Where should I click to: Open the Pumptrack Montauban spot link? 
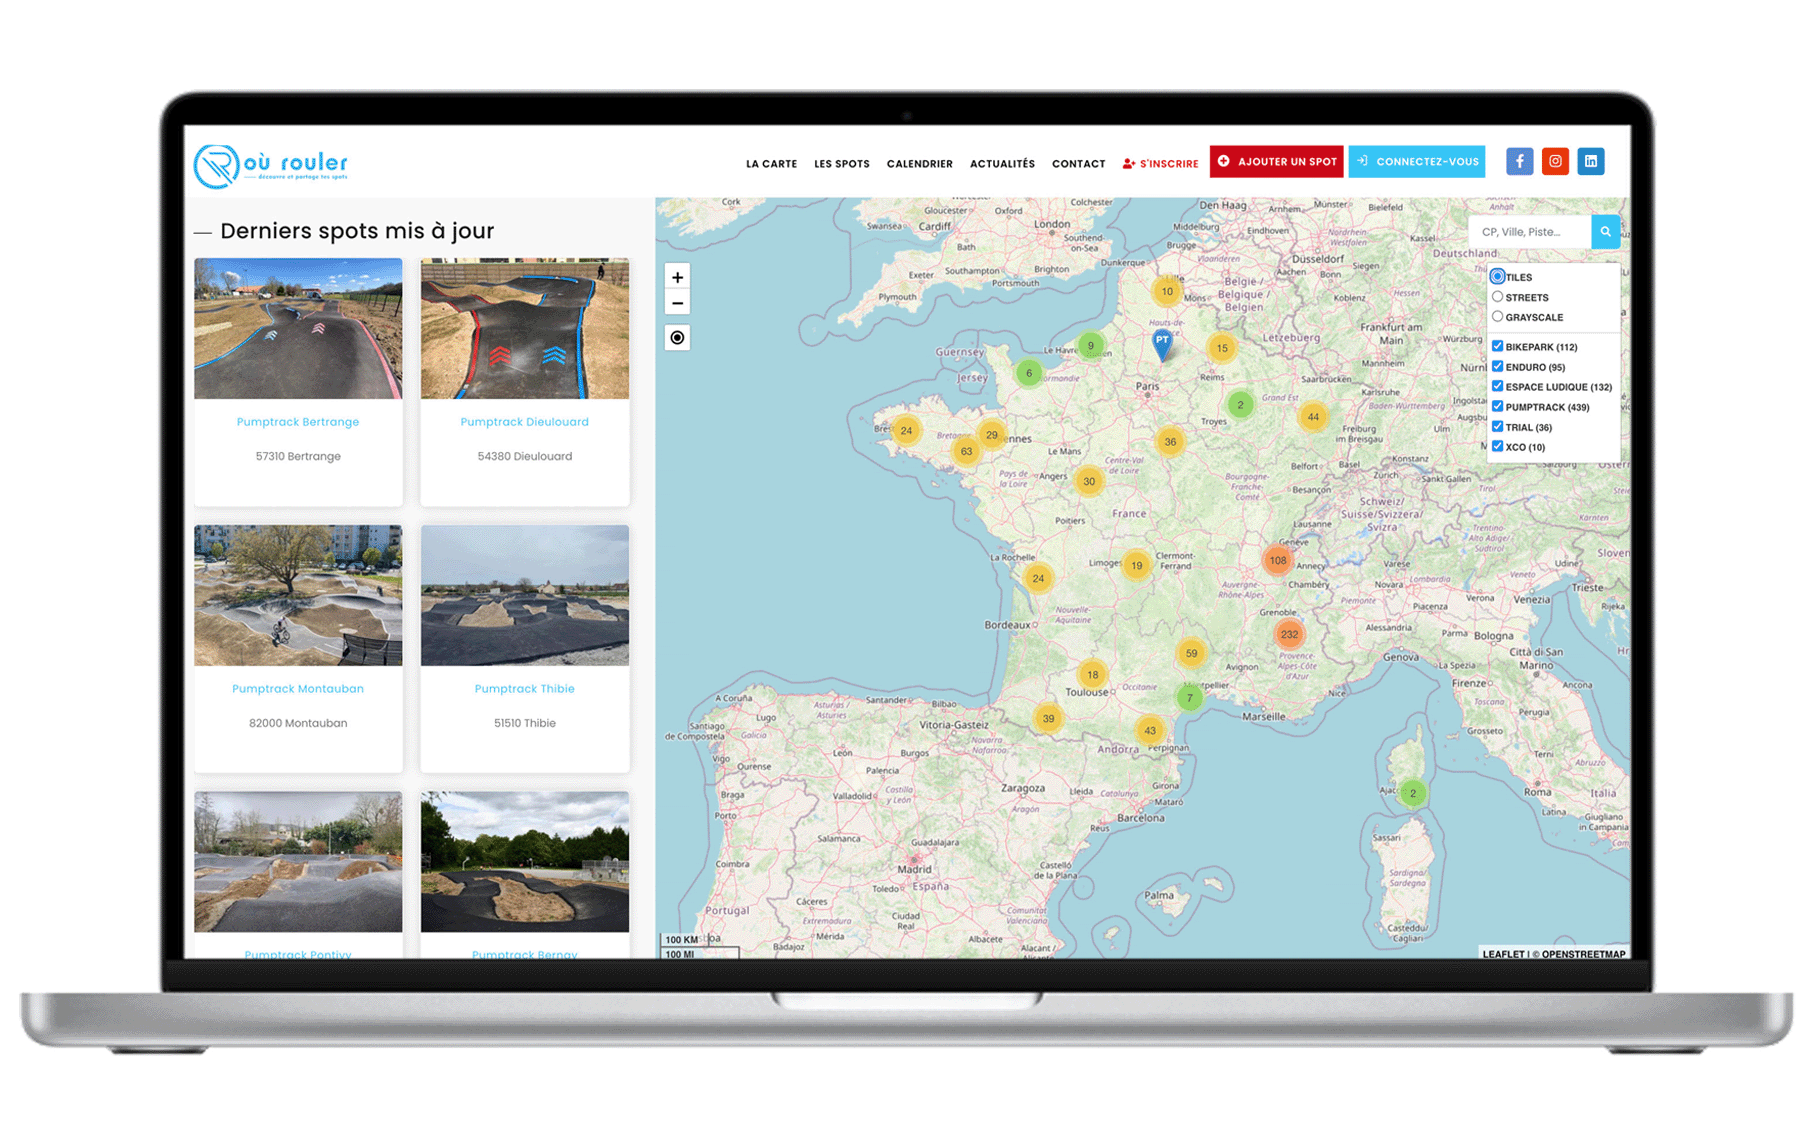coord(297,688)
